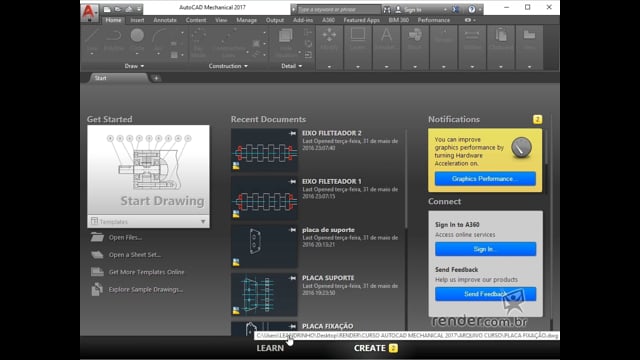Click the search binoculars icon

tap(387, 9)
